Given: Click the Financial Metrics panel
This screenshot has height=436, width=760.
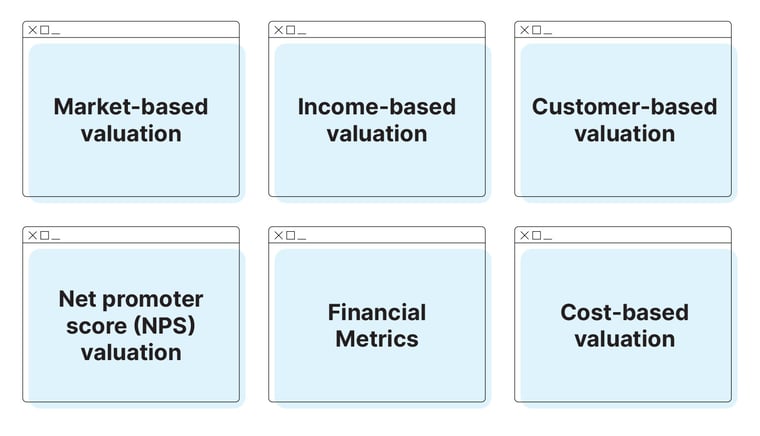Looking at the screenshot, I should [x=377, y=325].
